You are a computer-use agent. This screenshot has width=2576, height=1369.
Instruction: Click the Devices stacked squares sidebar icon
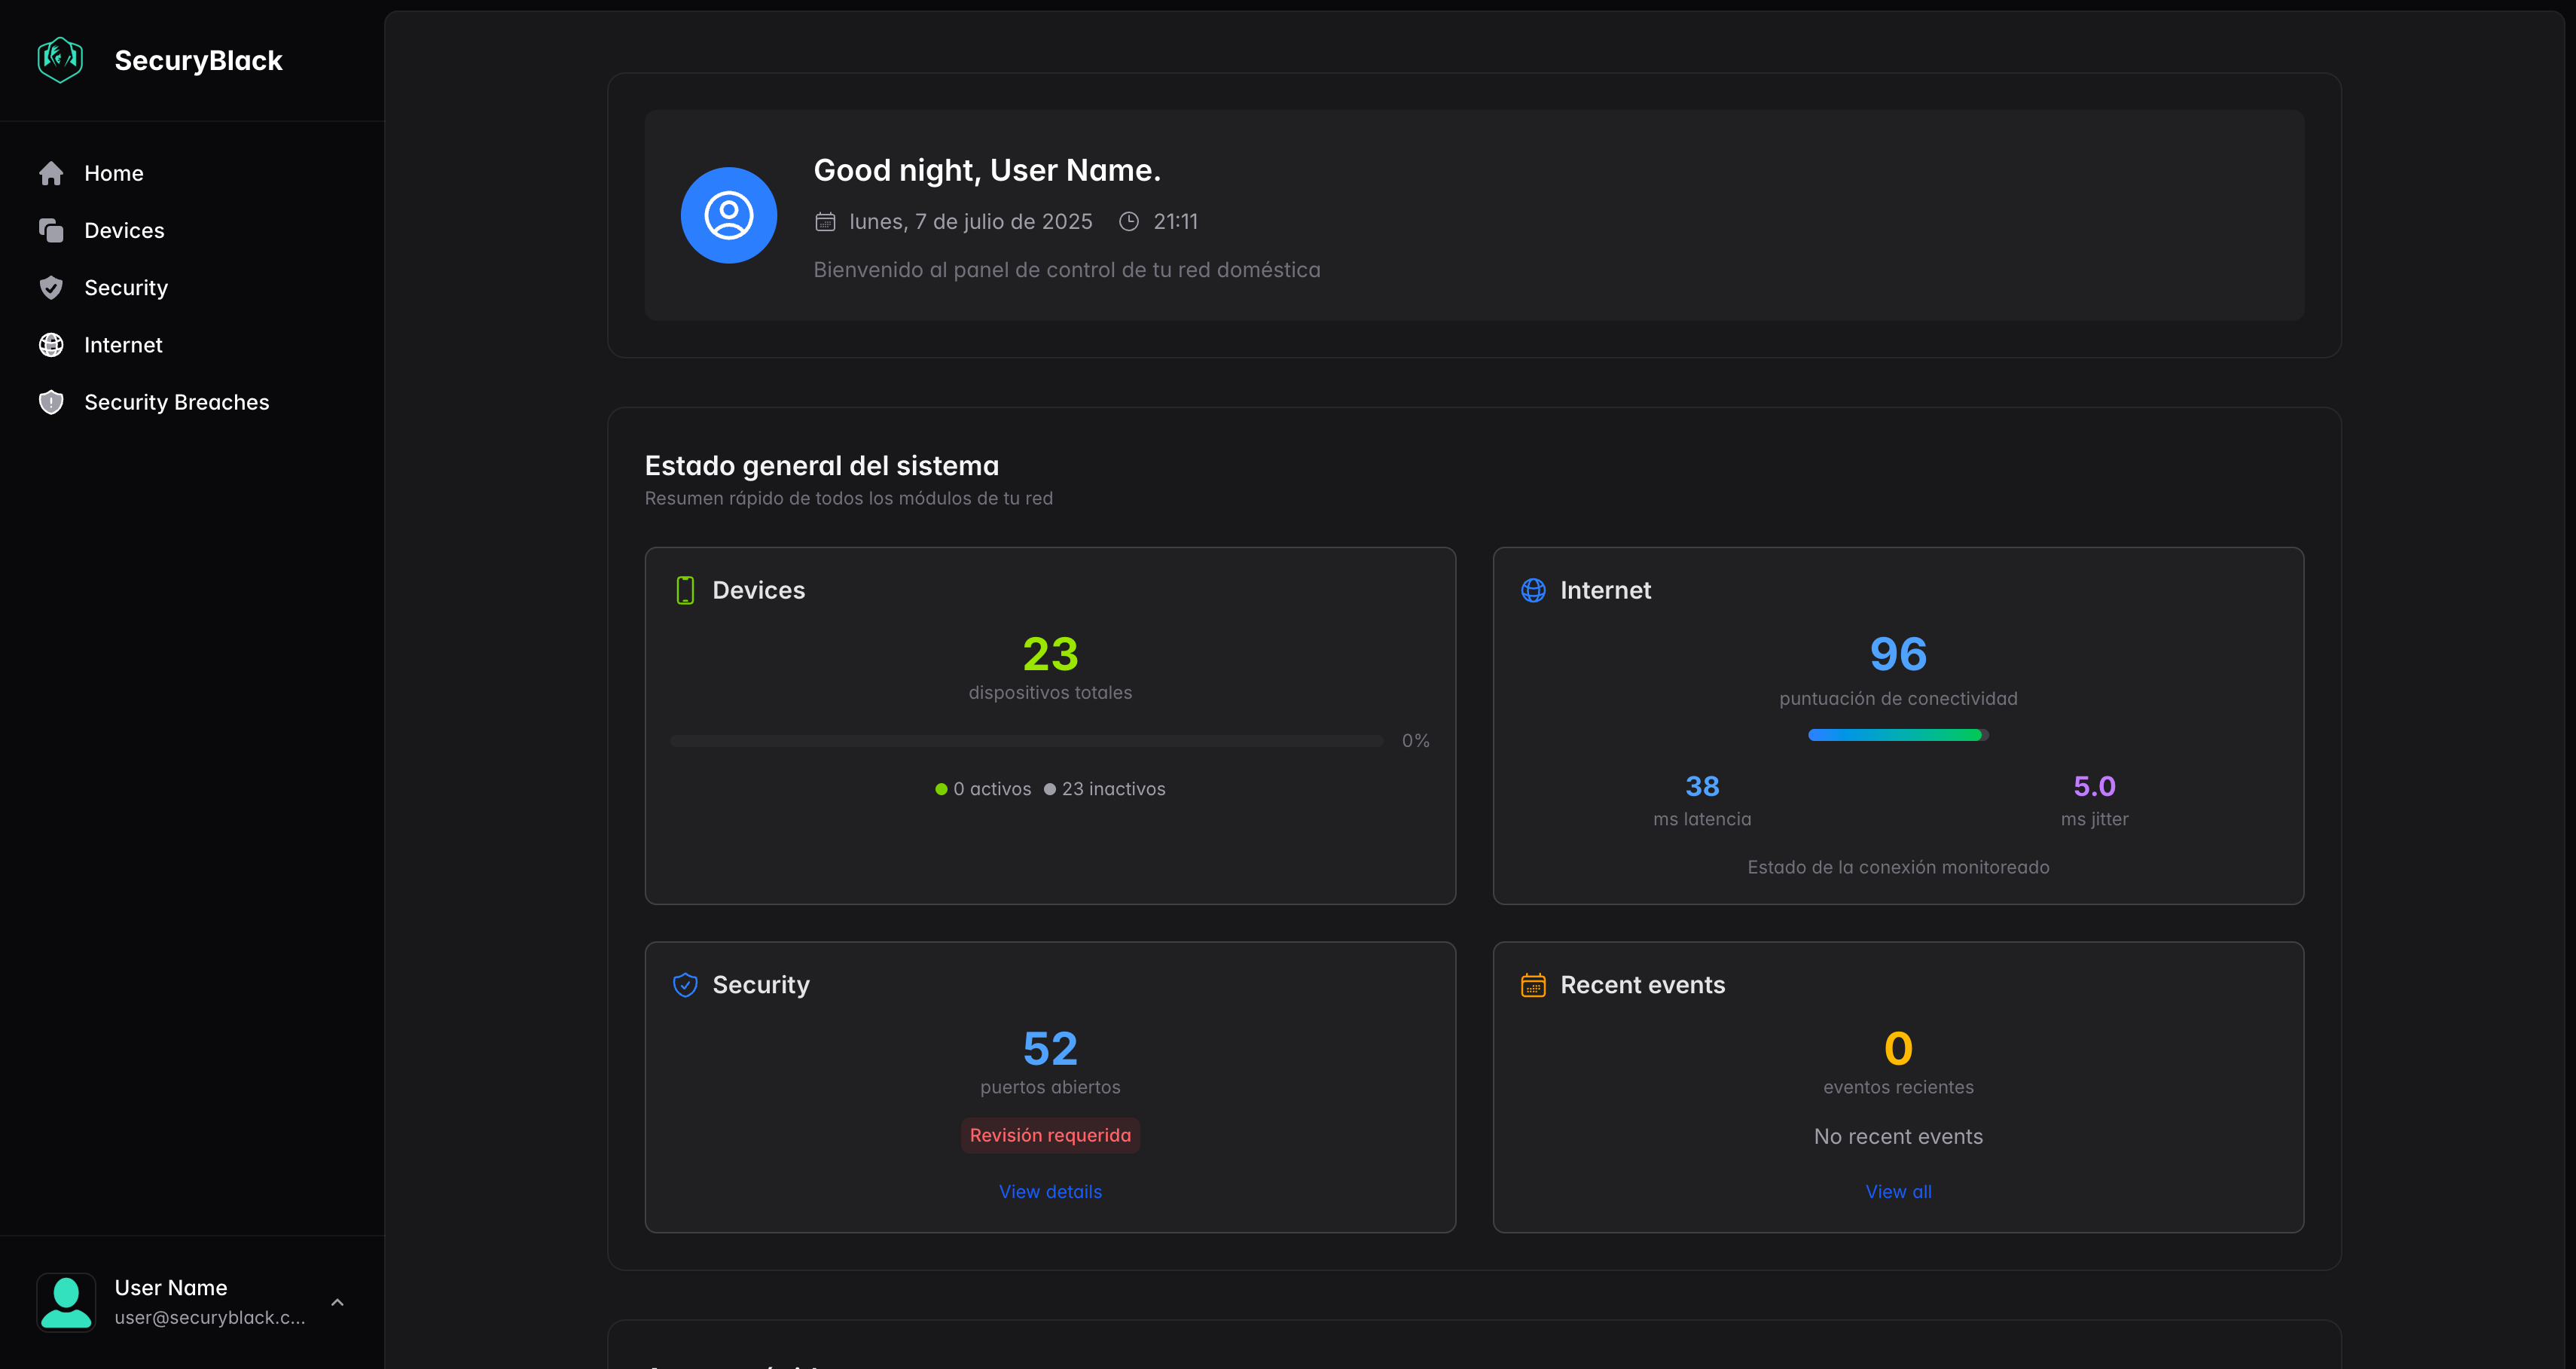coord(51,230)
